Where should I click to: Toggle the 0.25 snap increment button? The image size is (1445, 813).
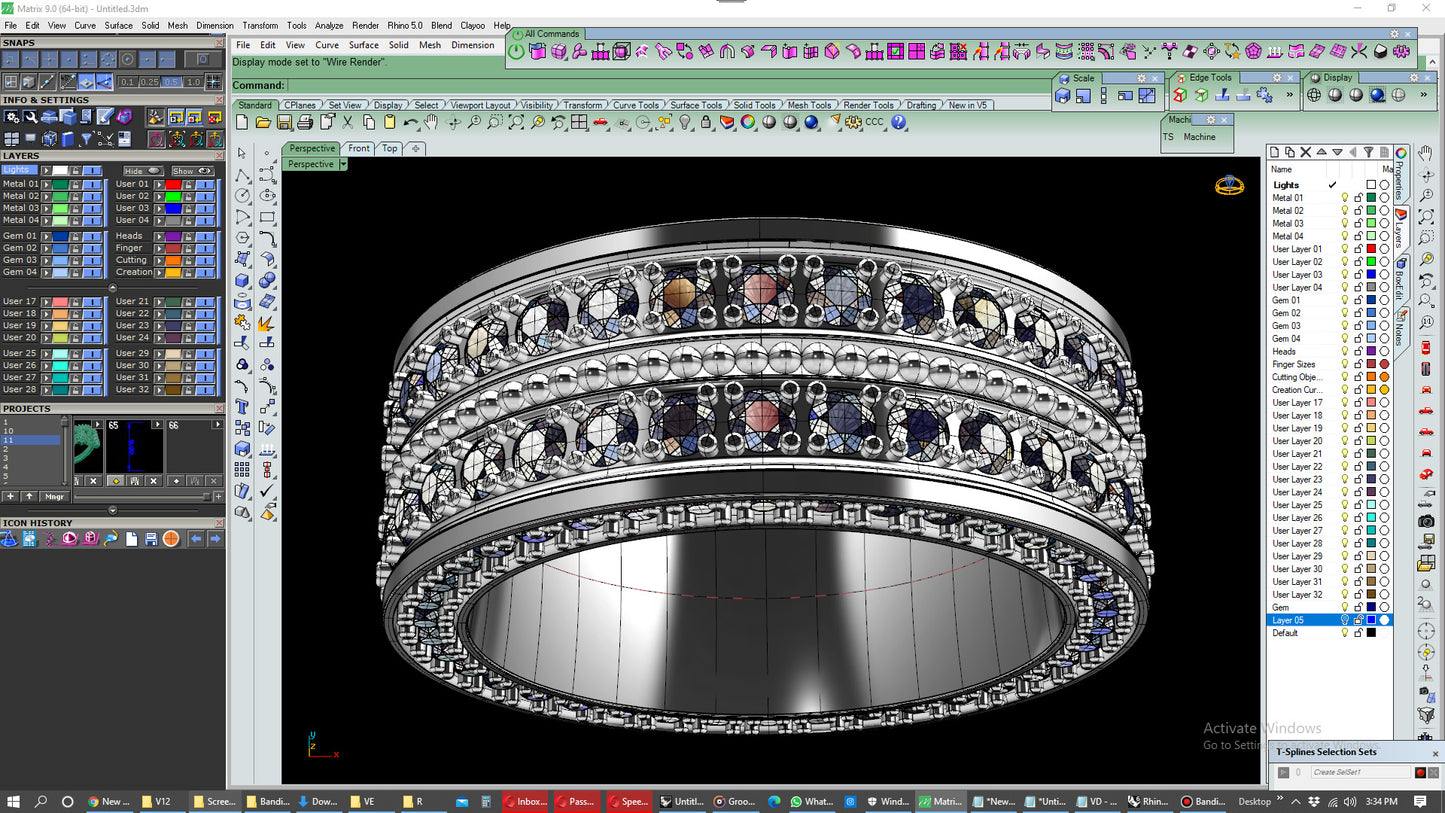coord(150,82)
